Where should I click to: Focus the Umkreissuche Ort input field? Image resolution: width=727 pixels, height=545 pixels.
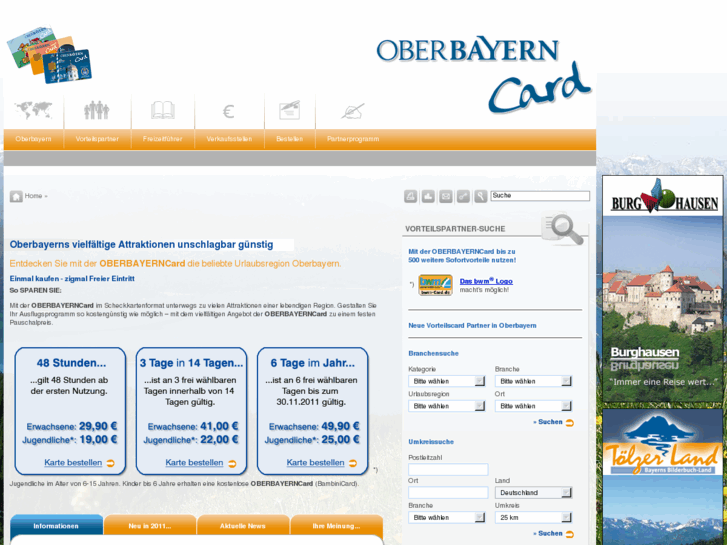(x=448, y=493)
